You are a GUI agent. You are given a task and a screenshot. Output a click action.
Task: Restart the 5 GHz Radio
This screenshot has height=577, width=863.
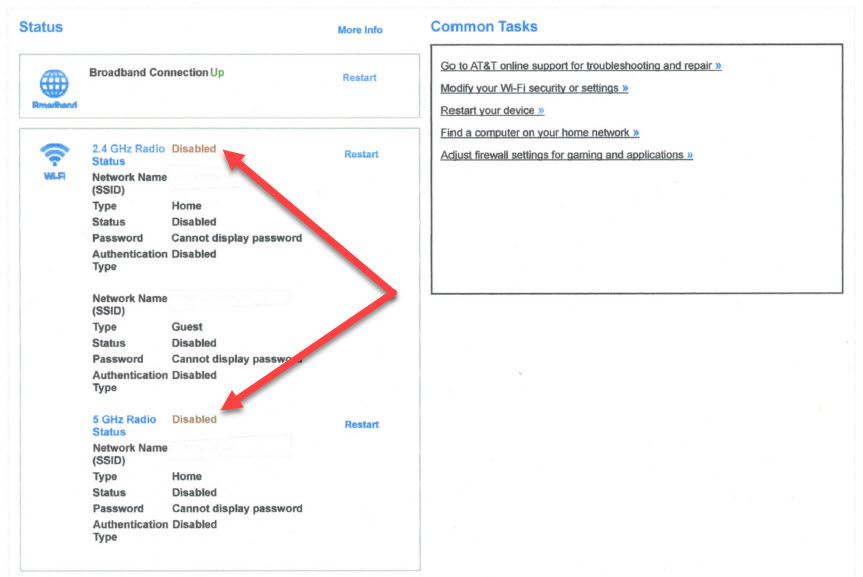point(362,424)
